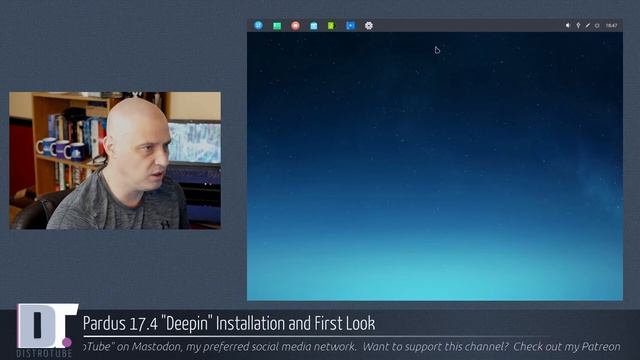Launch the red round app icon in the dock
This screenshot has width=640, height=360.
pos(295,26)
